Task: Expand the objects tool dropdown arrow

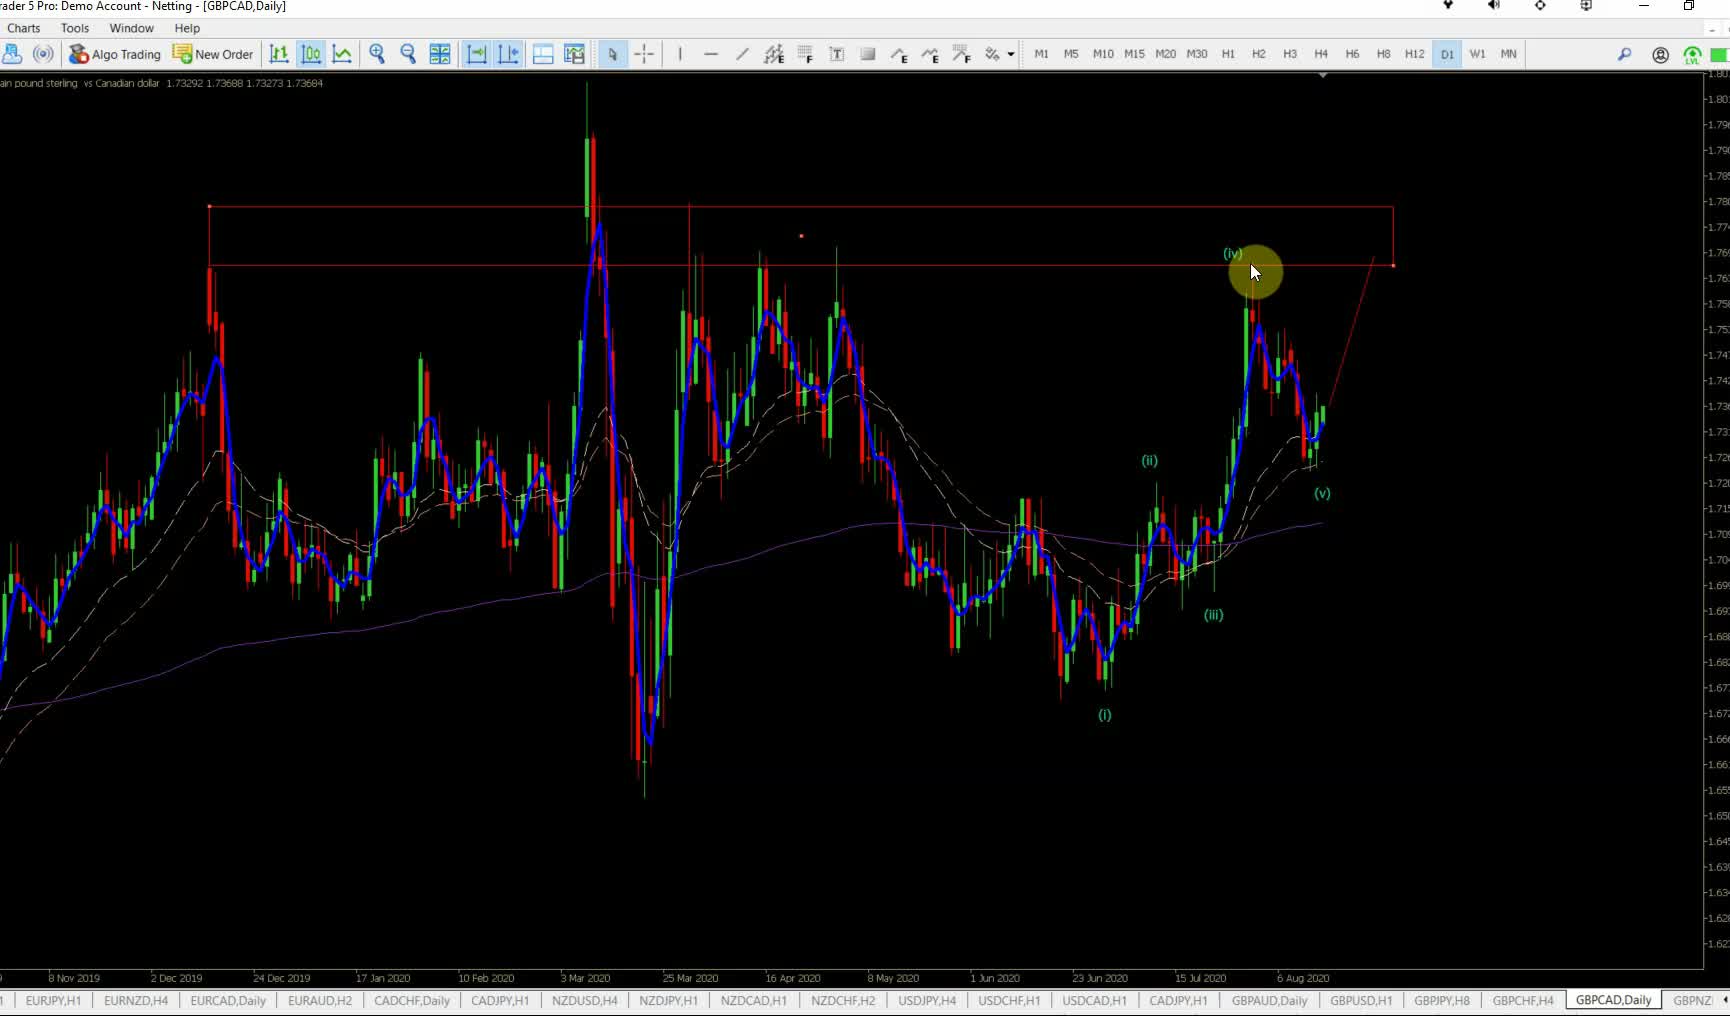Action: click(x=1011, y=55)
